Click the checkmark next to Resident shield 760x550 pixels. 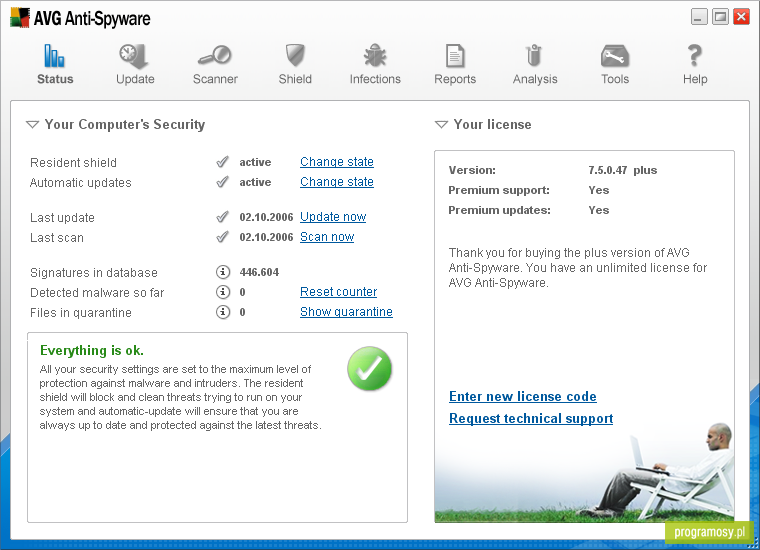222,162
